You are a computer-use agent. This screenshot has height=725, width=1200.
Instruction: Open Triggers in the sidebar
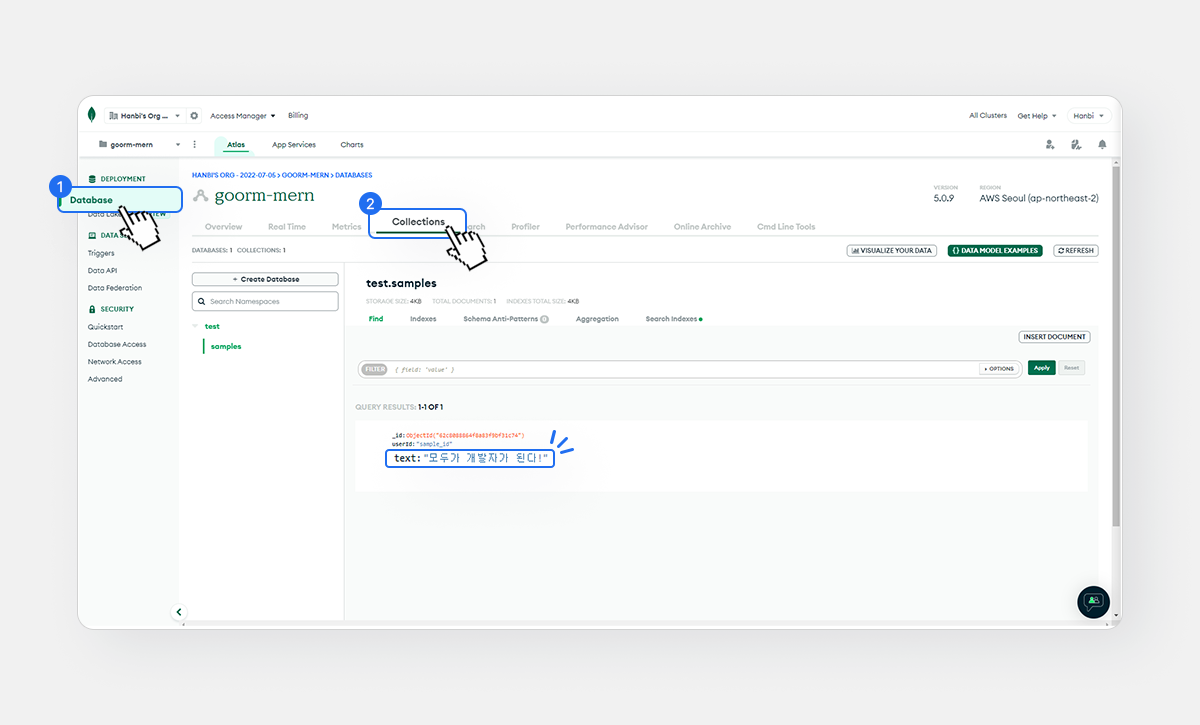101,253
